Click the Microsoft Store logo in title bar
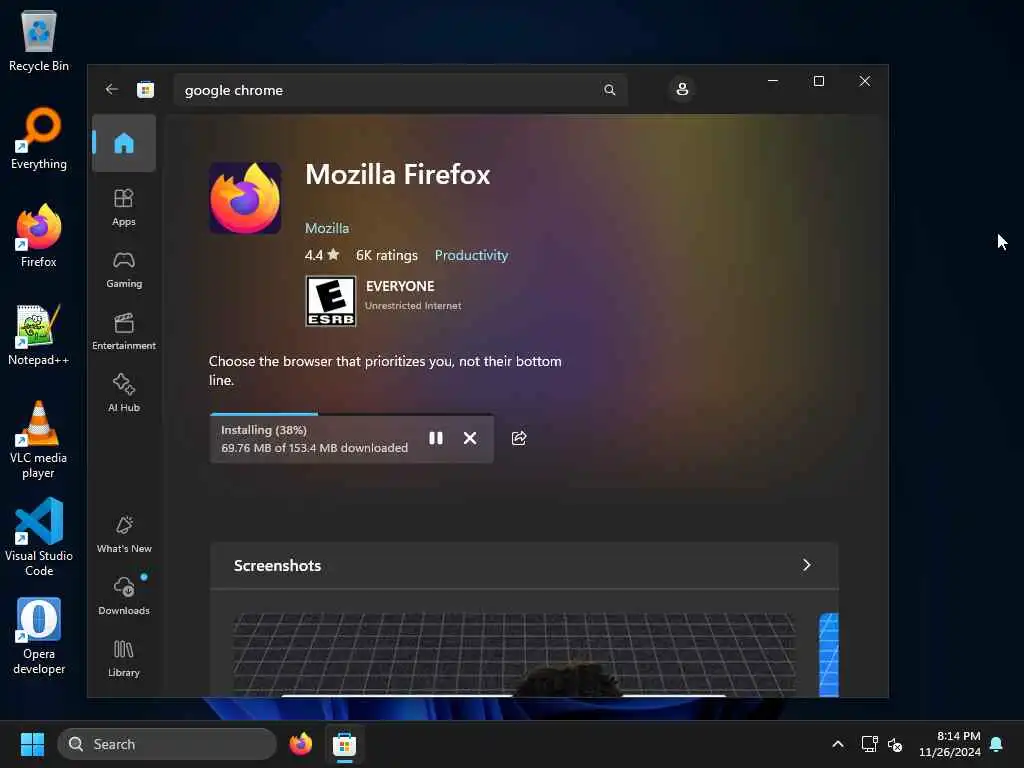1024x768 pixels. pos(146,89)
